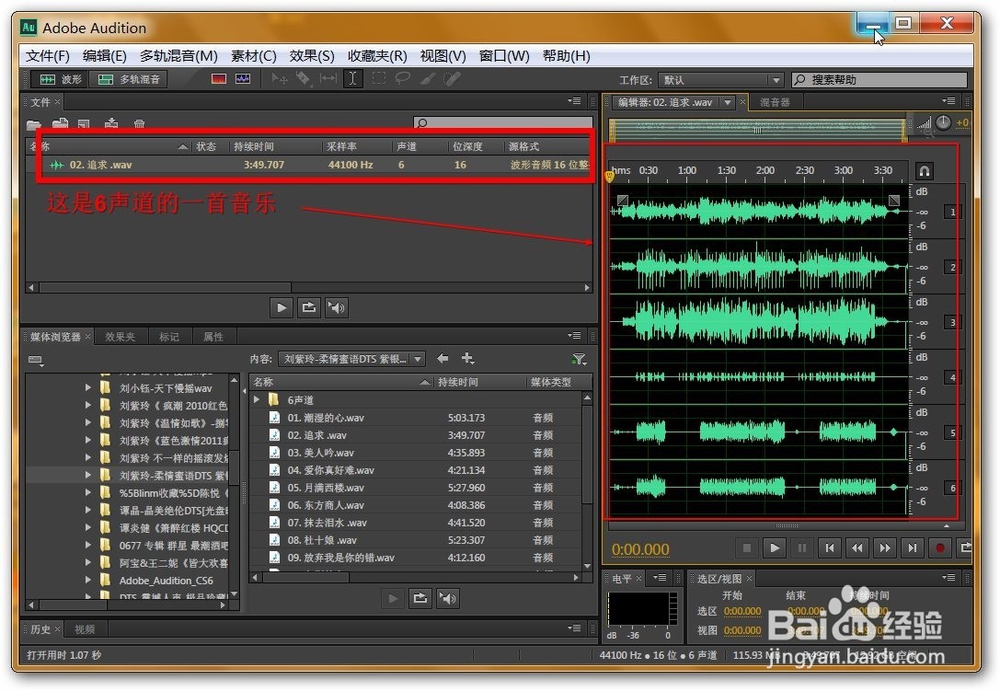Select the Spot Healing Brush tool
1000x691 pixels.
pyautogui.click(x=452, y=79)
